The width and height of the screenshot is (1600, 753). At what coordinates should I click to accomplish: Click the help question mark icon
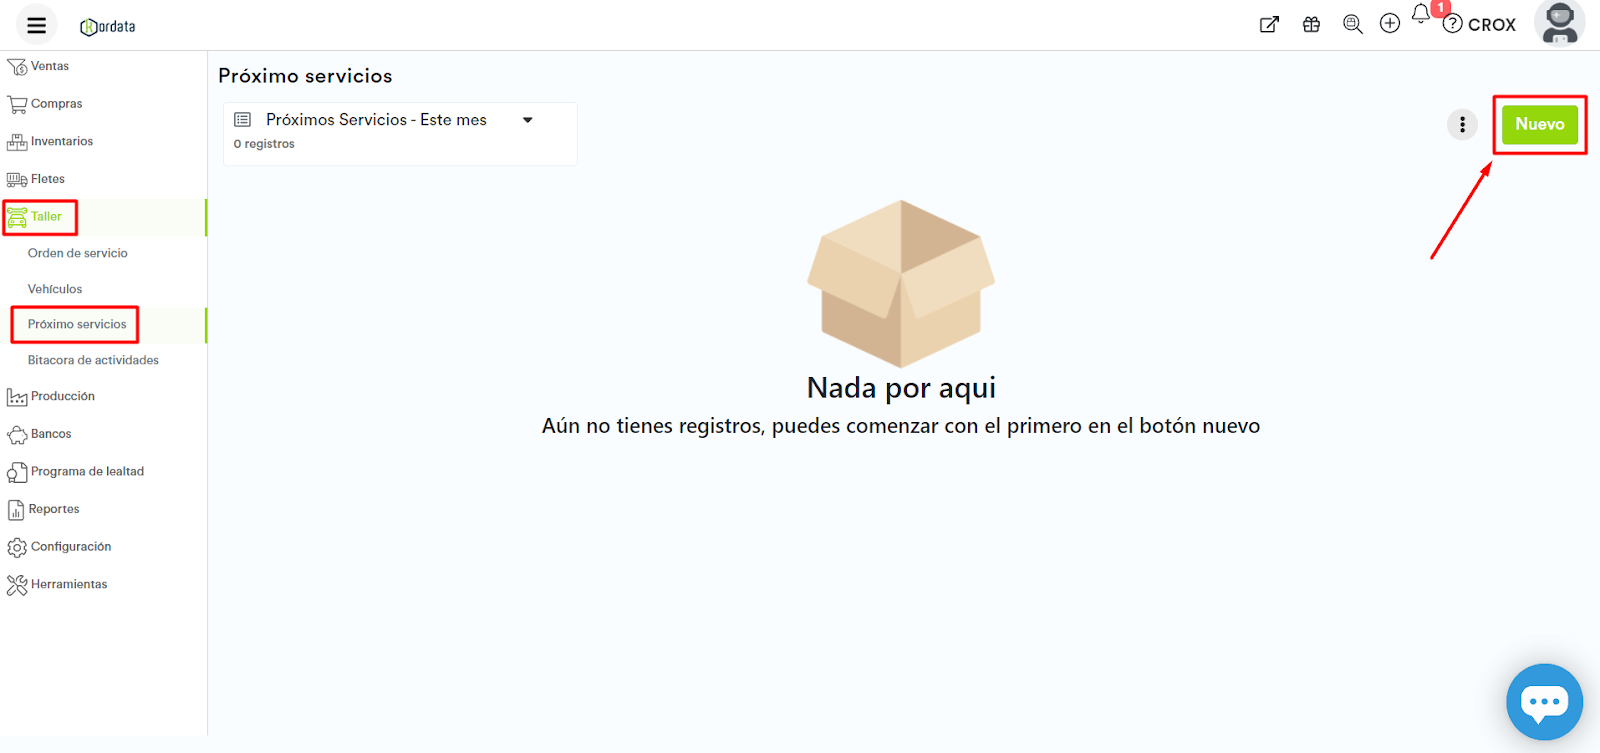pos(1452,24)
